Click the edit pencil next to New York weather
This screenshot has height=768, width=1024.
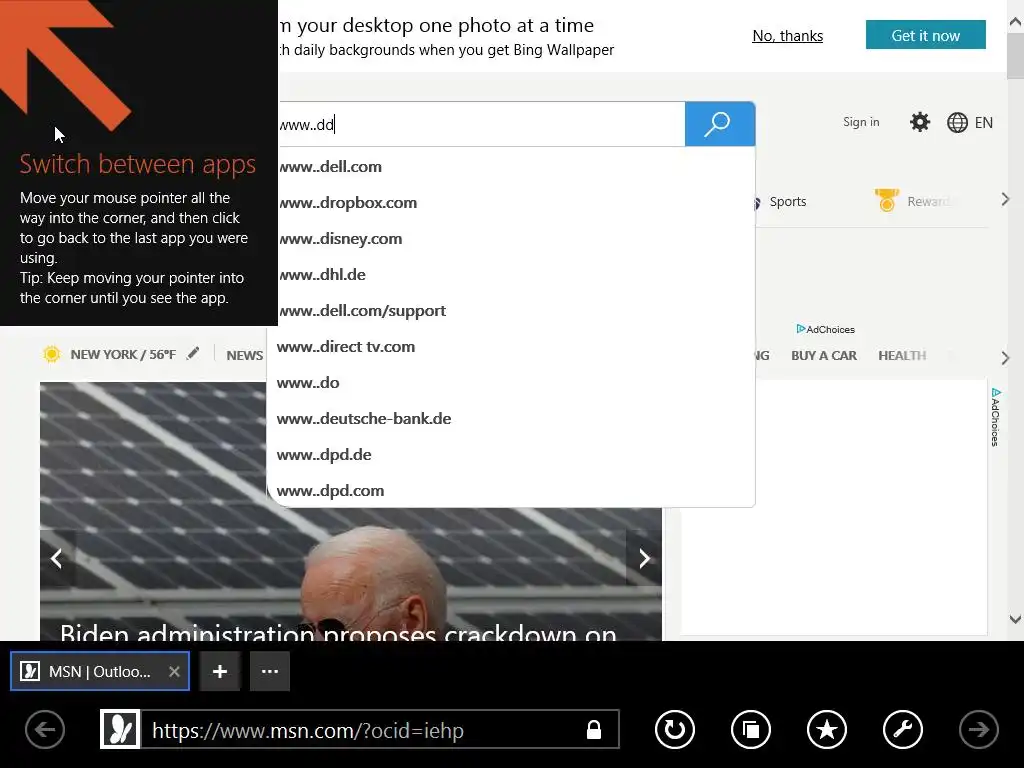[193, 353]
